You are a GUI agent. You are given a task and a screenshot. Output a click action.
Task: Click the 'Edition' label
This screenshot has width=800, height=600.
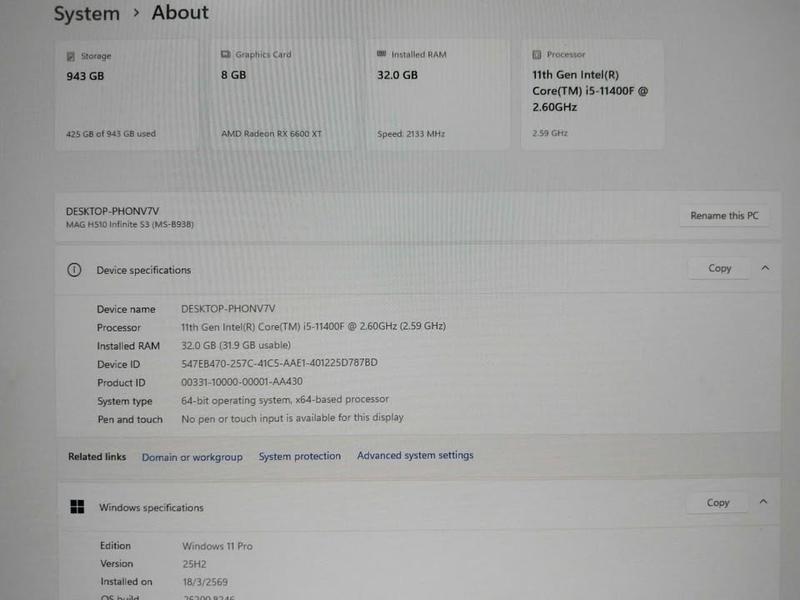tap(115, 545)
